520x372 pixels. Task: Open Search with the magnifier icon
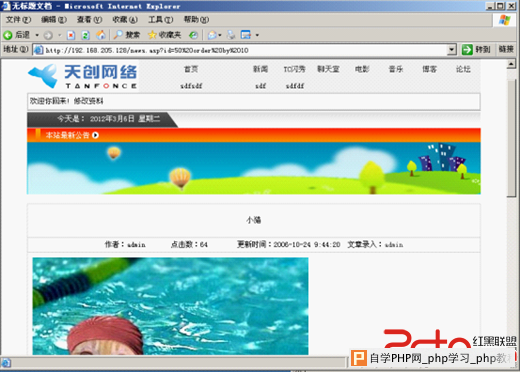(118, 35)
